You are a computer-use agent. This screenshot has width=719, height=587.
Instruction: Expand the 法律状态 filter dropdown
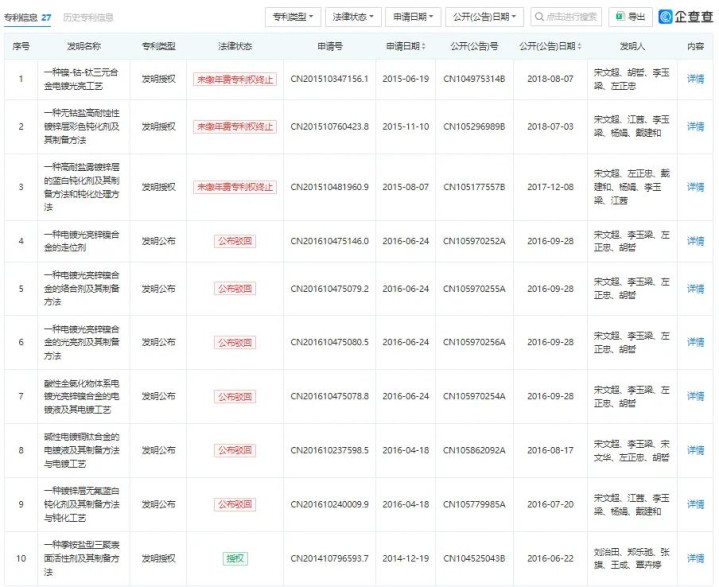[353, 17]
